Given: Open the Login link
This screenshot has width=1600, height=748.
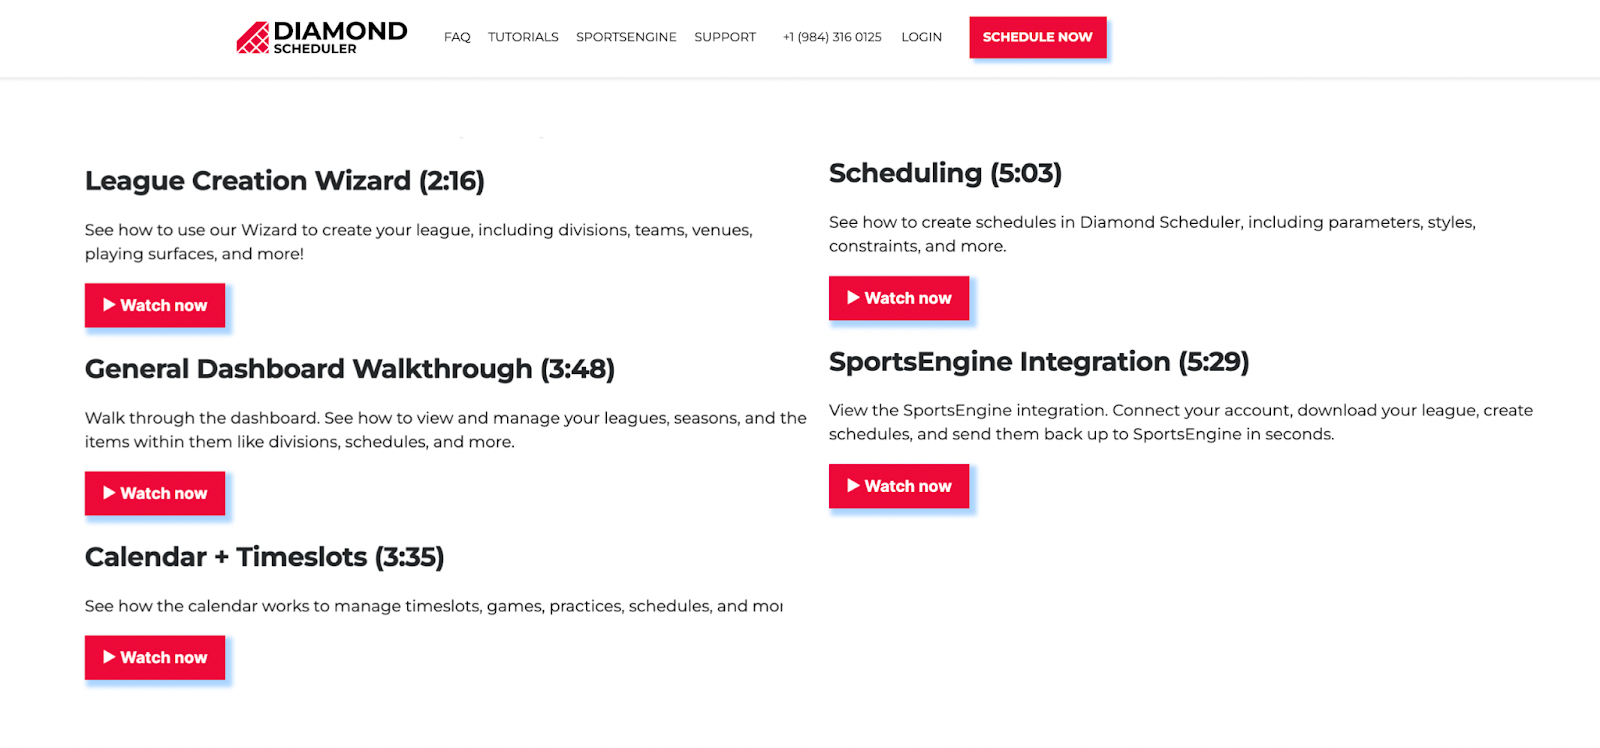Looking at the screenshot, I should click(x=921, y=37).
